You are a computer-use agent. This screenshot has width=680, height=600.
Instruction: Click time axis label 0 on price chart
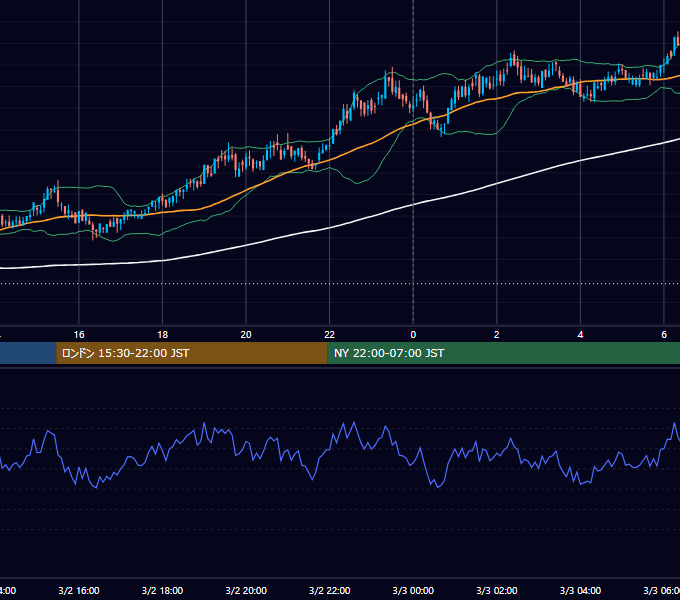point(413,334)
